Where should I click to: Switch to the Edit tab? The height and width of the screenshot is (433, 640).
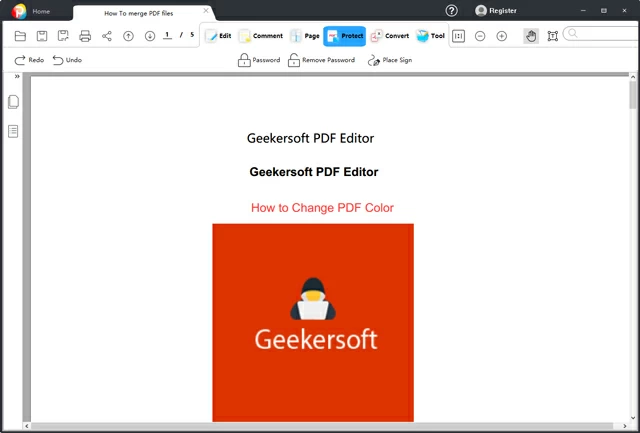click(x=218, y=36)
